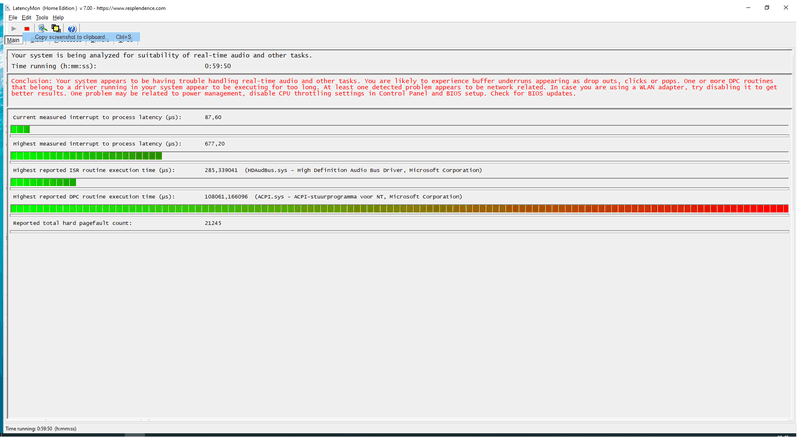Start monitoring with the play button
Screen dimensions: 800x437
(14, 29)
